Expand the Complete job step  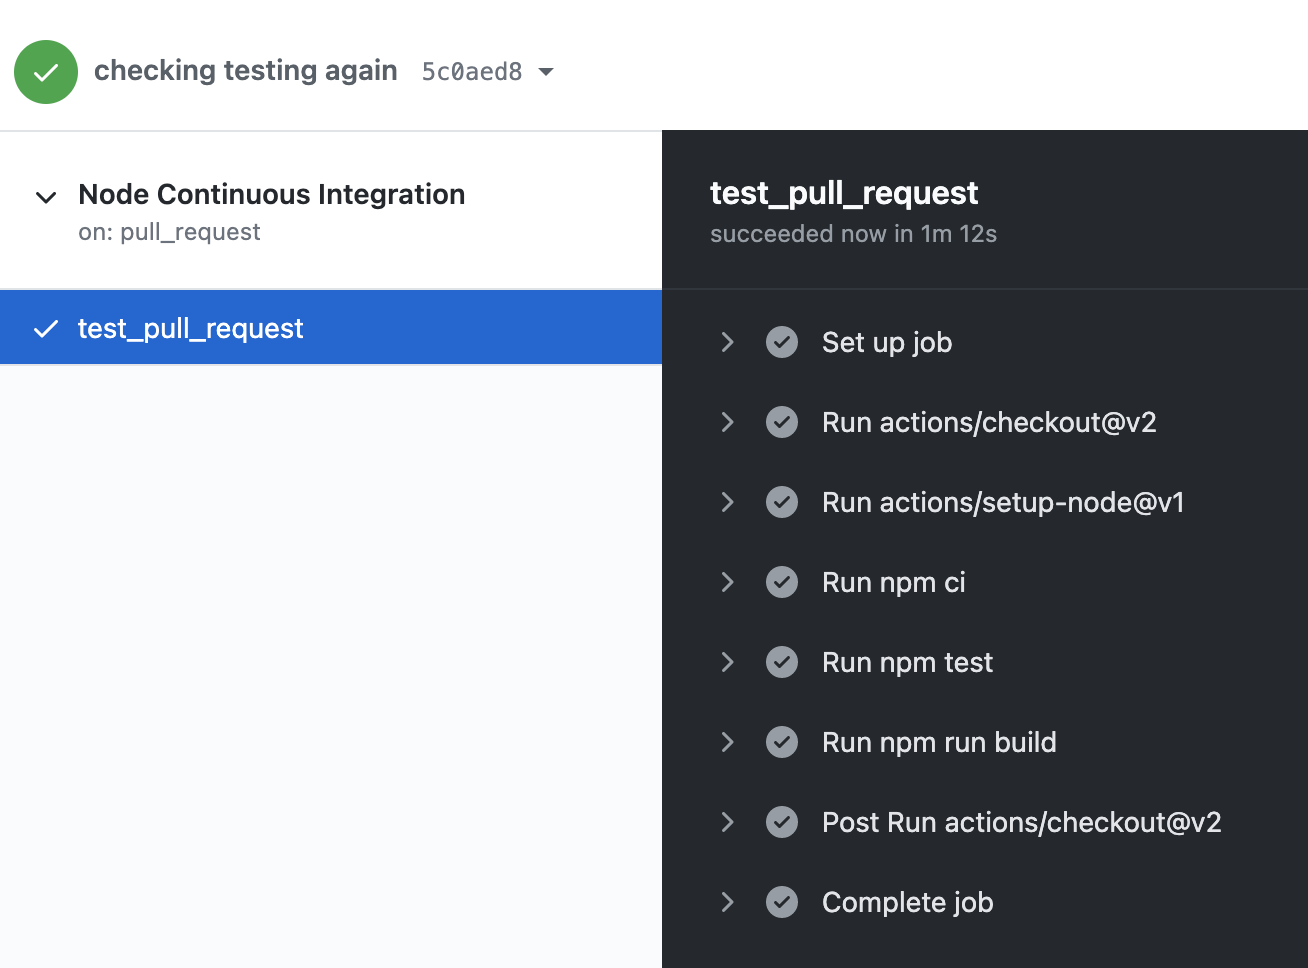[x=728, y=902]
